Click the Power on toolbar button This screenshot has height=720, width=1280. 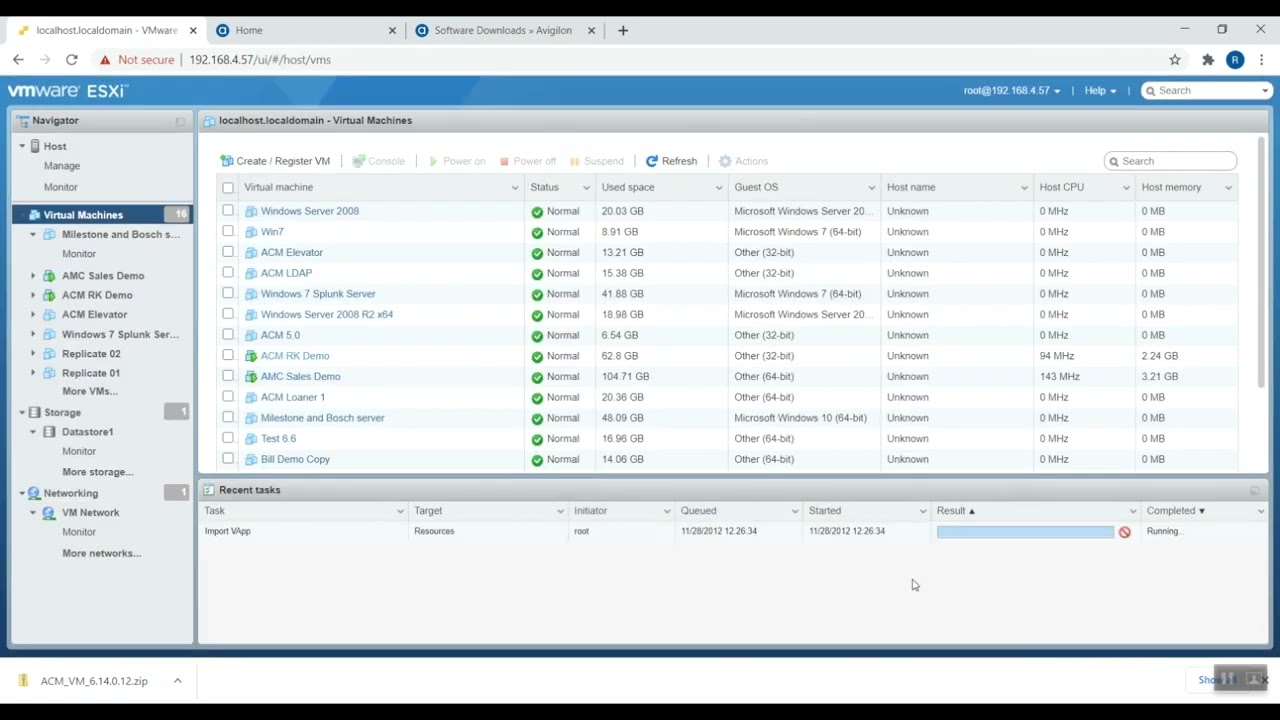(456, 161)
